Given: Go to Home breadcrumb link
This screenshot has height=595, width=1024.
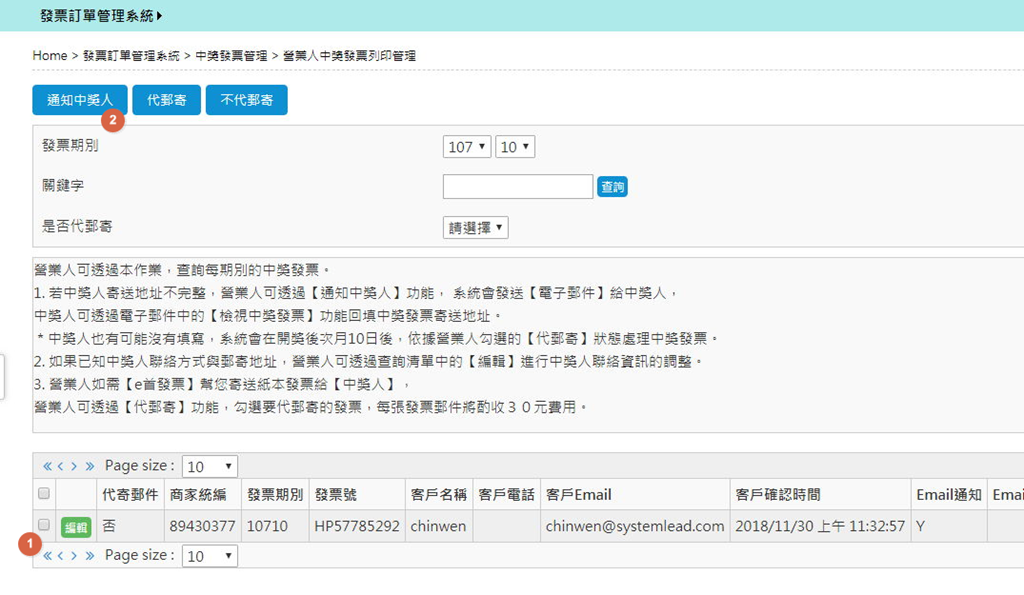Looking at the screenshot, I should pyautogui.click(x=50, y=56).
